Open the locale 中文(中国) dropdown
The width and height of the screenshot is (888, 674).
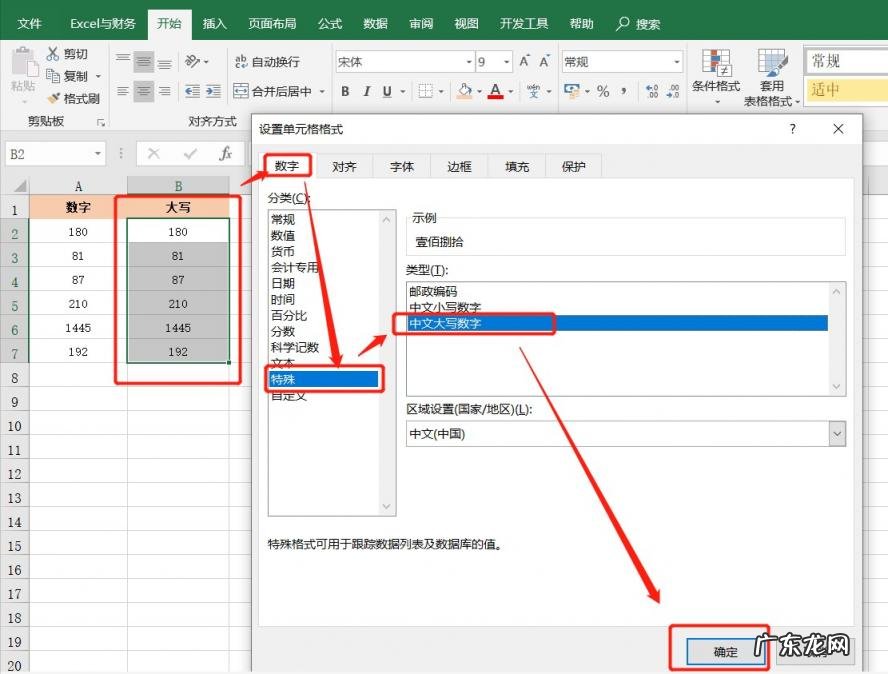(836, 434)
